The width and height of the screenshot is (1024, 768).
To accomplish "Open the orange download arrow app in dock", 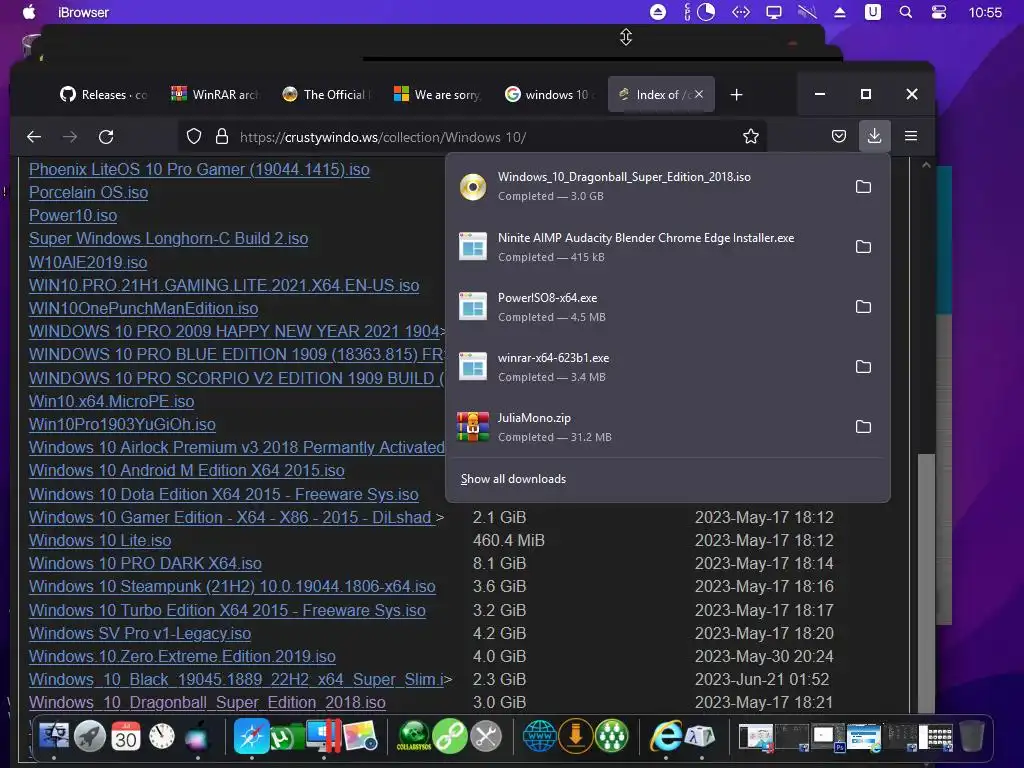I will click(x=575, y=736).
